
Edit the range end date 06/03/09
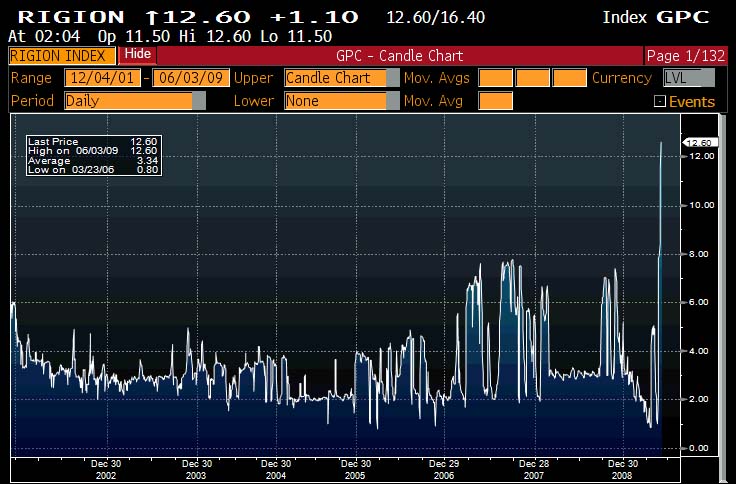click(191, 77)
